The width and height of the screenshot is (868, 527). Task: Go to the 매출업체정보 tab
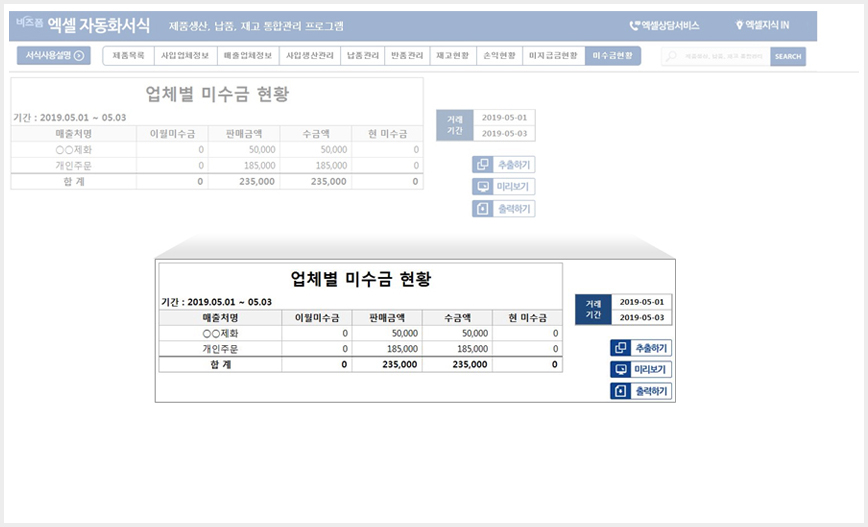point(248,56)
